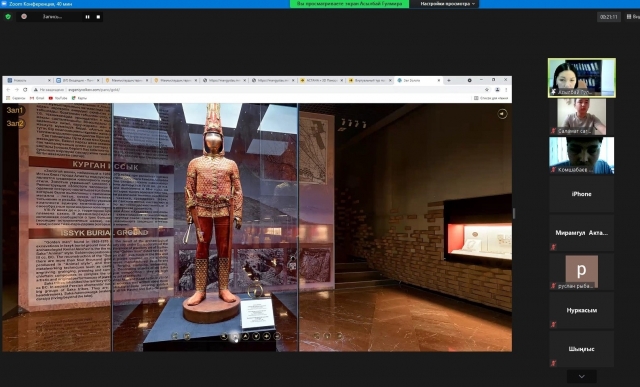Expand more participants with the down chevron
Screen dimensions: 640x387
pos(582,376)
